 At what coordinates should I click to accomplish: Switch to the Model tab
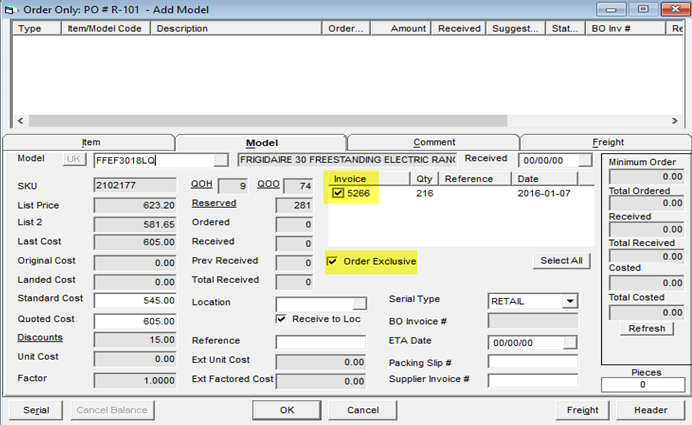coord(261,143)
